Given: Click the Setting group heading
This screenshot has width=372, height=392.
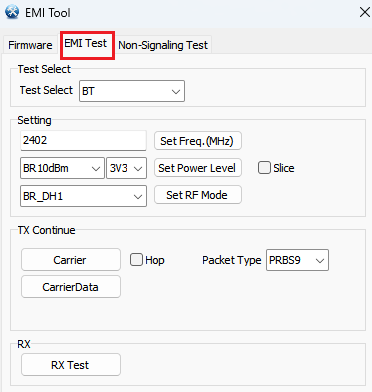Looking at the screenshot, I should 34,120.
